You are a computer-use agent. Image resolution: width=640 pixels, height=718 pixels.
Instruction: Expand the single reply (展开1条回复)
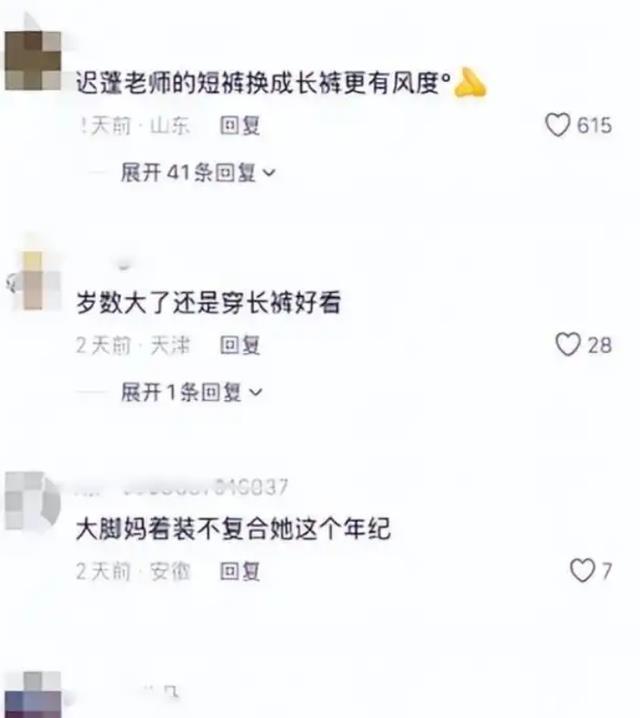(191, 392)
